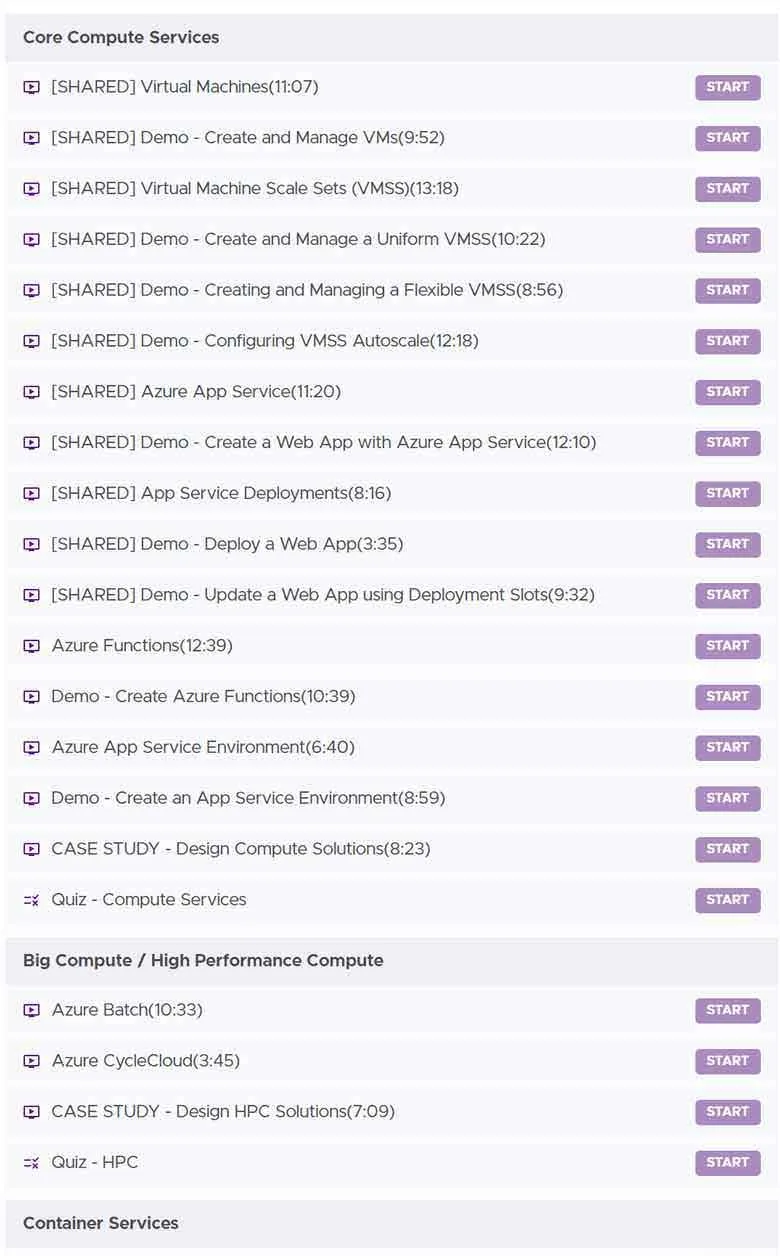780x1256 pixels.
Task: Click video icon for Create a Web App demo
Action: tap(31, 443)
